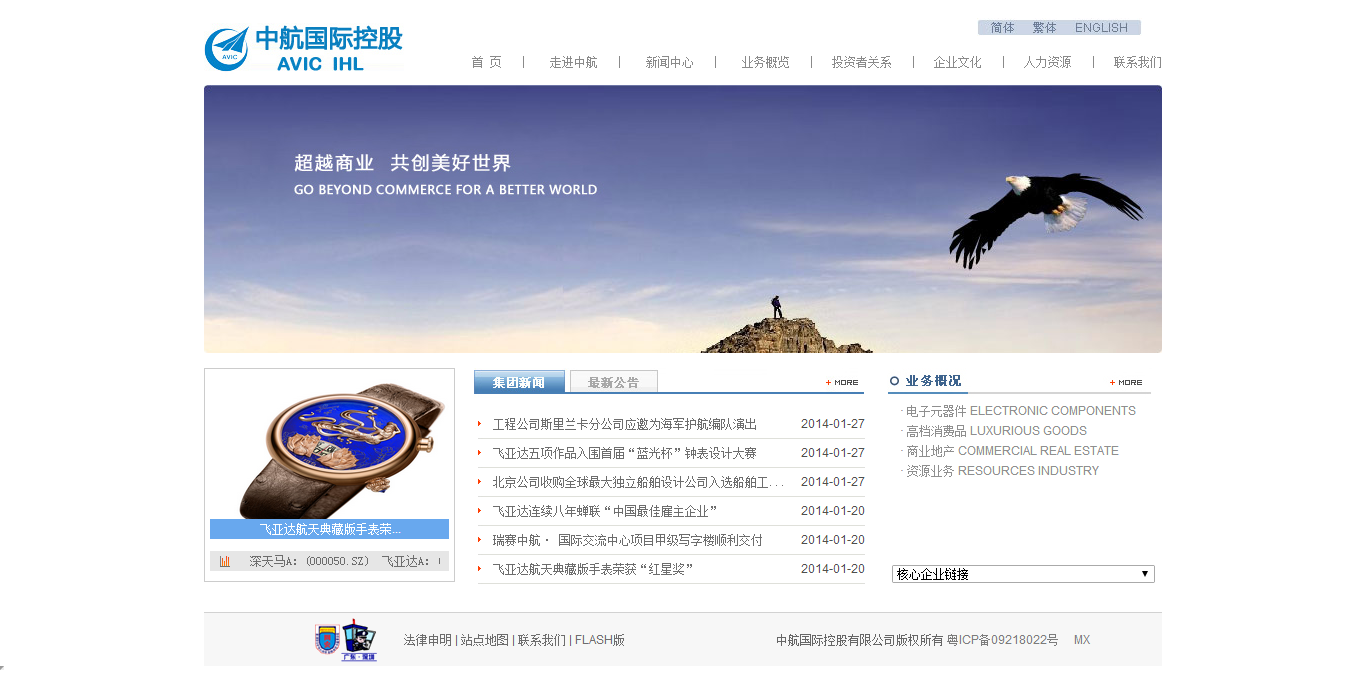Click the police shield badge icon in footer

(326, 639)
